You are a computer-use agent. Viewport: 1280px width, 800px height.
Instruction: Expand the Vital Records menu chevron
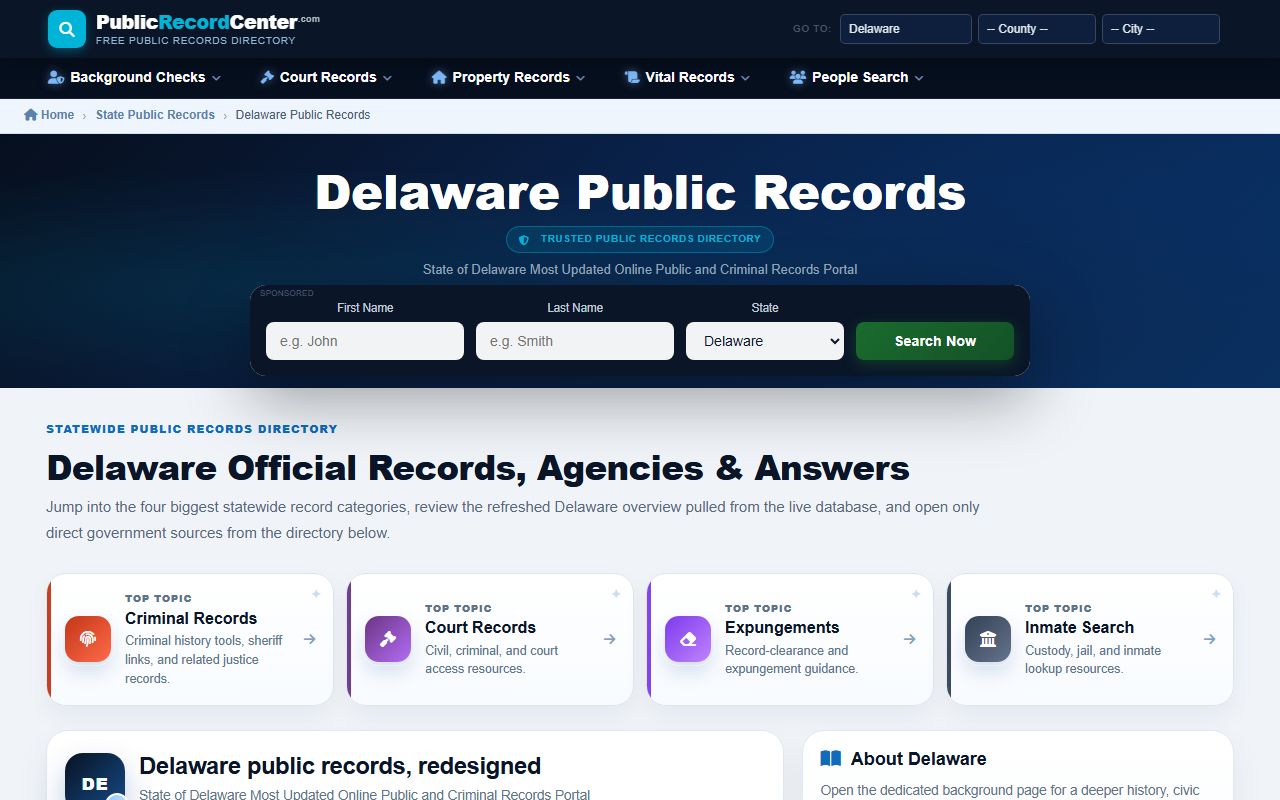tap(746, 78)
